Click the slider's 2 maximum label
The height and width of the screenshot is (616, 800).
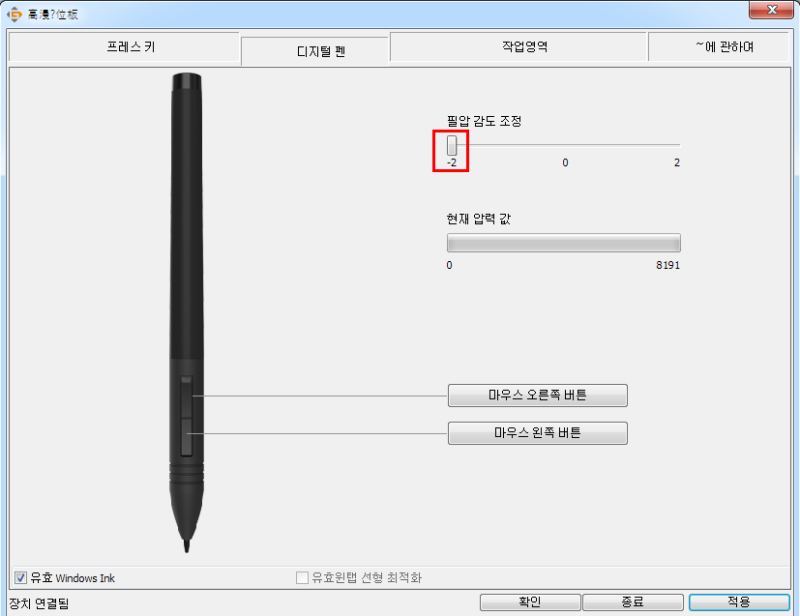pos(677,163)
